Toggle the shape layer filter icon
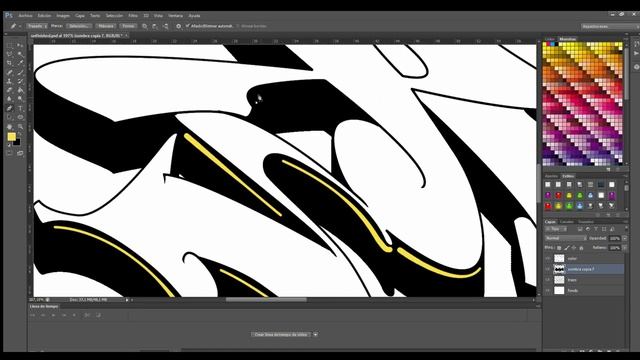The width and height of the screenshot is (640, 360). [604, 229]
